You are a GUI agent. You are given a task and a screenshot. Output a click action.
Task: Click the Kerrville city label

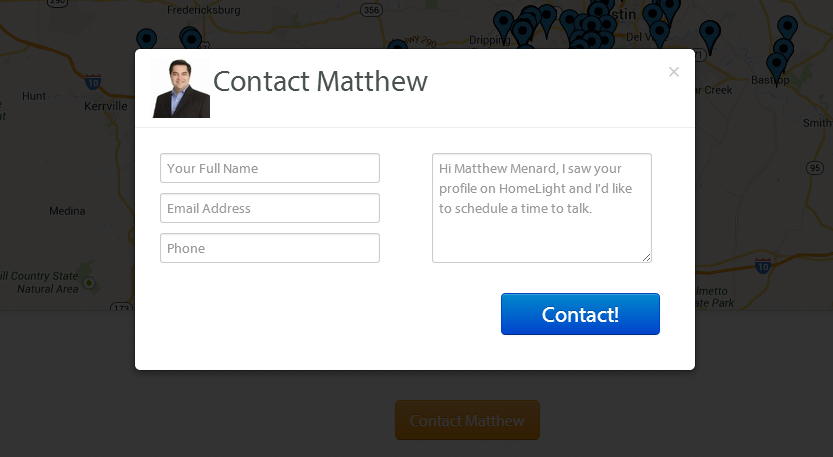pyautogui.click(x=106, y=106)
